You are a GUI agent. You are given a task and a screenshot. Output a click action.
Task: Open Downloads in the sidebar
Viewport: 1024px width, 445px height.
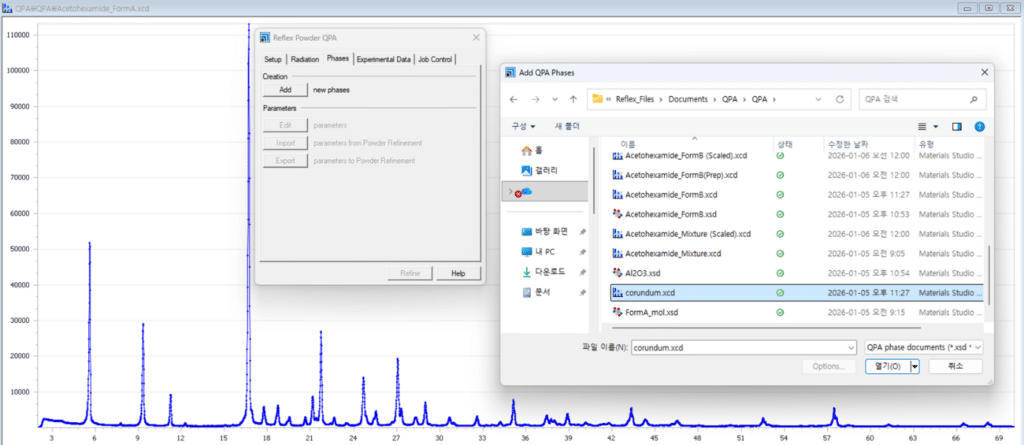point(543,272)
